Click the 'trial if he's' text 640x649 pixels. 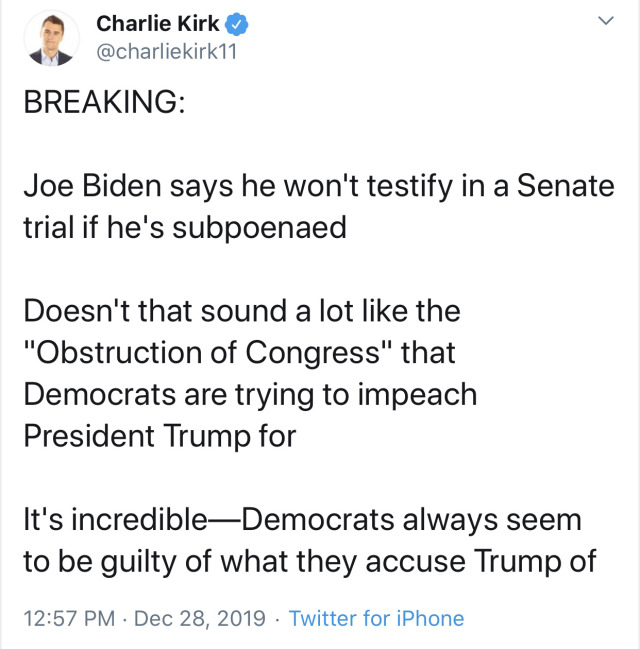[94, 228]
